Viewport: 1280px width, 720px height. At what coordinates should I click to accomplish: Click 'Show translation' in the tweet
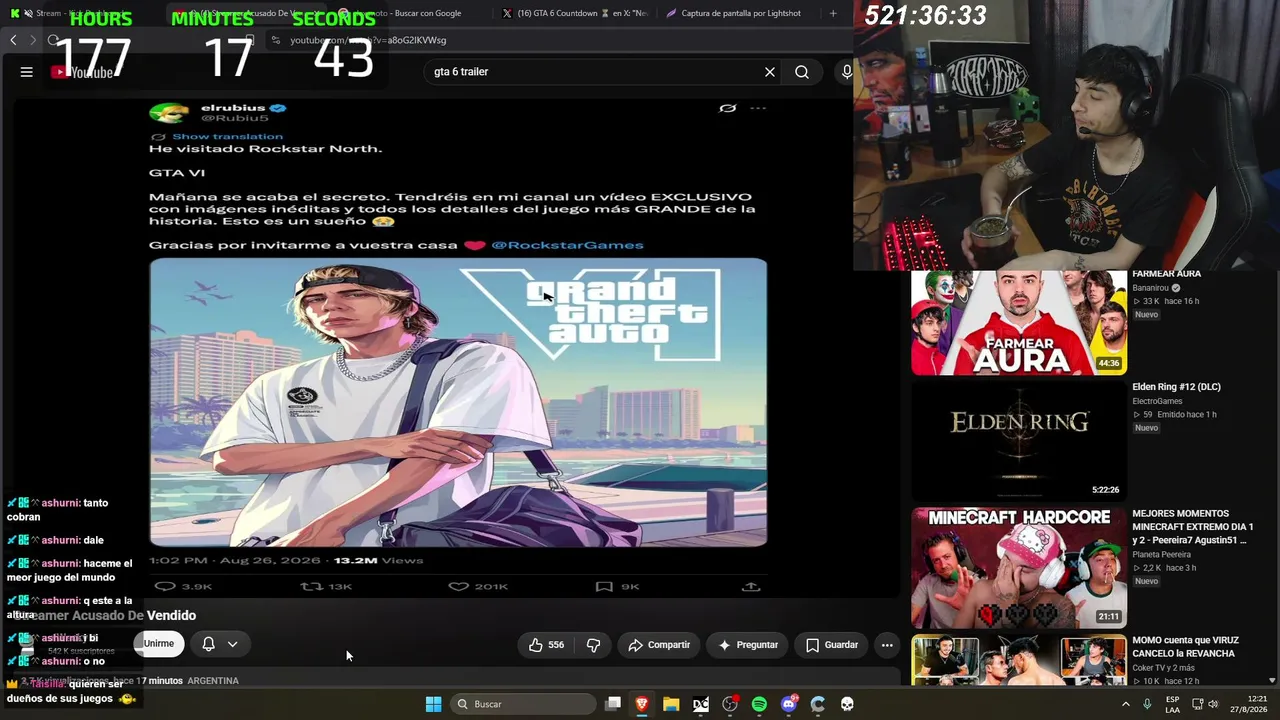point(227,136)
